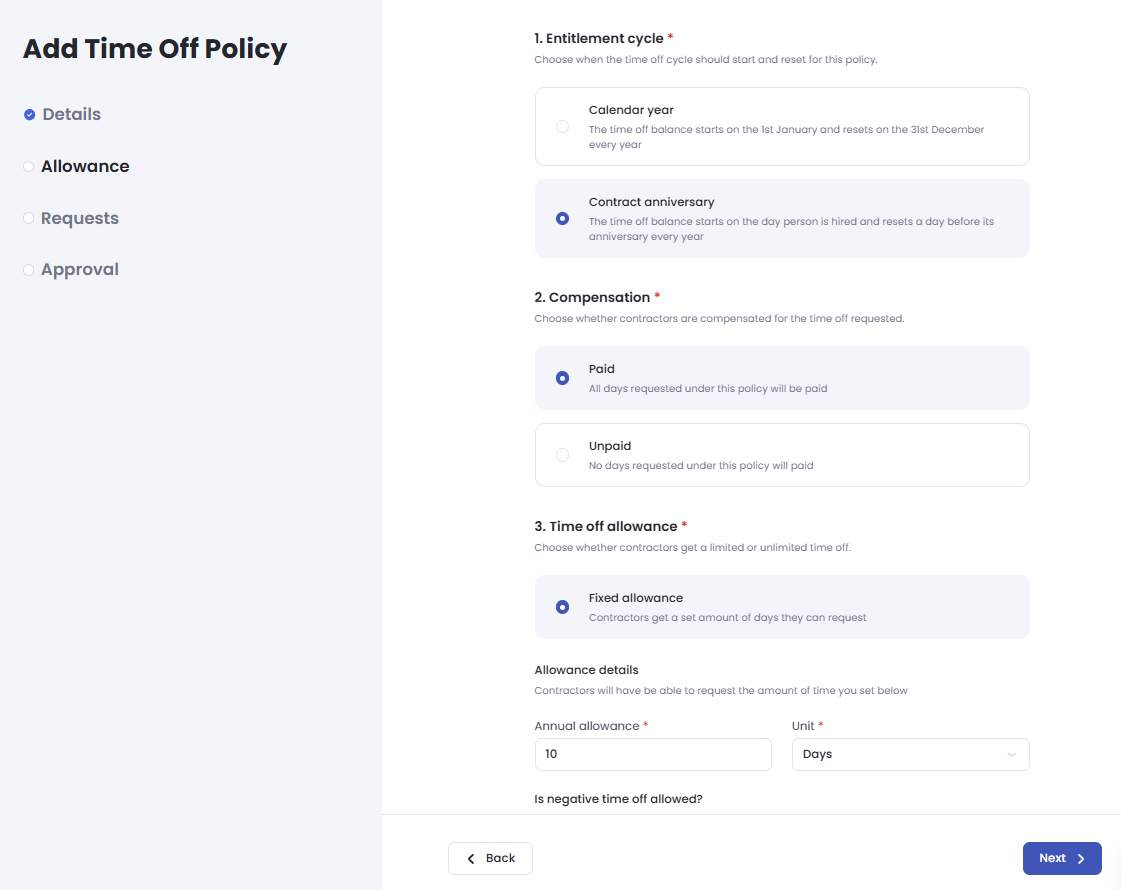
Task: Click the right arrow icon on Next
Action: (1081, 859)
